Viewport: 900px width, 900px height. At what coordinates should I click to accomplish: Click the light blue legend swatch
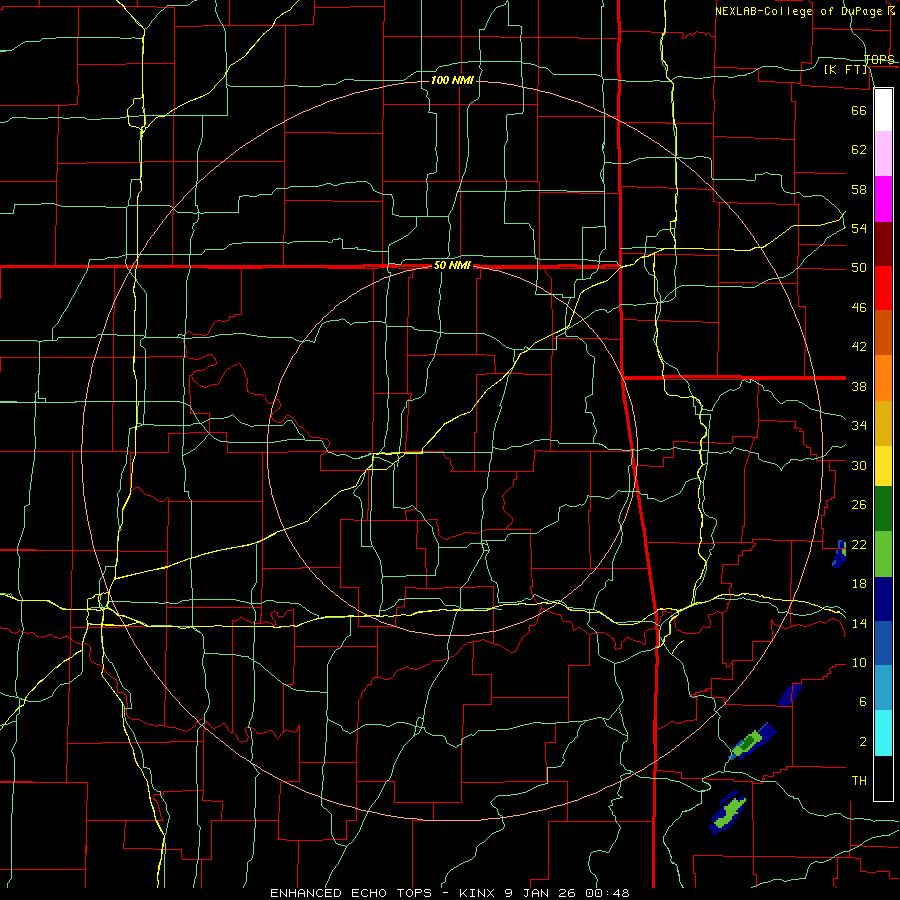coord(883,688)
